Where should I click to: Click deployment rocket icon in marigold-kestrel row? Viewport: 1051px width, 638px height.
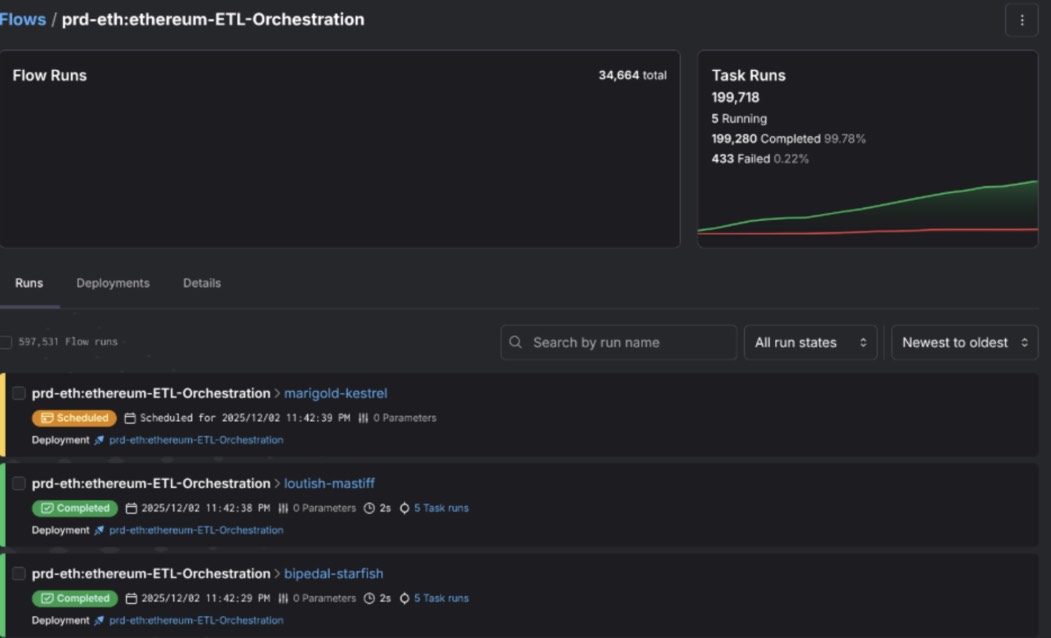pyautogui.click(x=99, y=440)
